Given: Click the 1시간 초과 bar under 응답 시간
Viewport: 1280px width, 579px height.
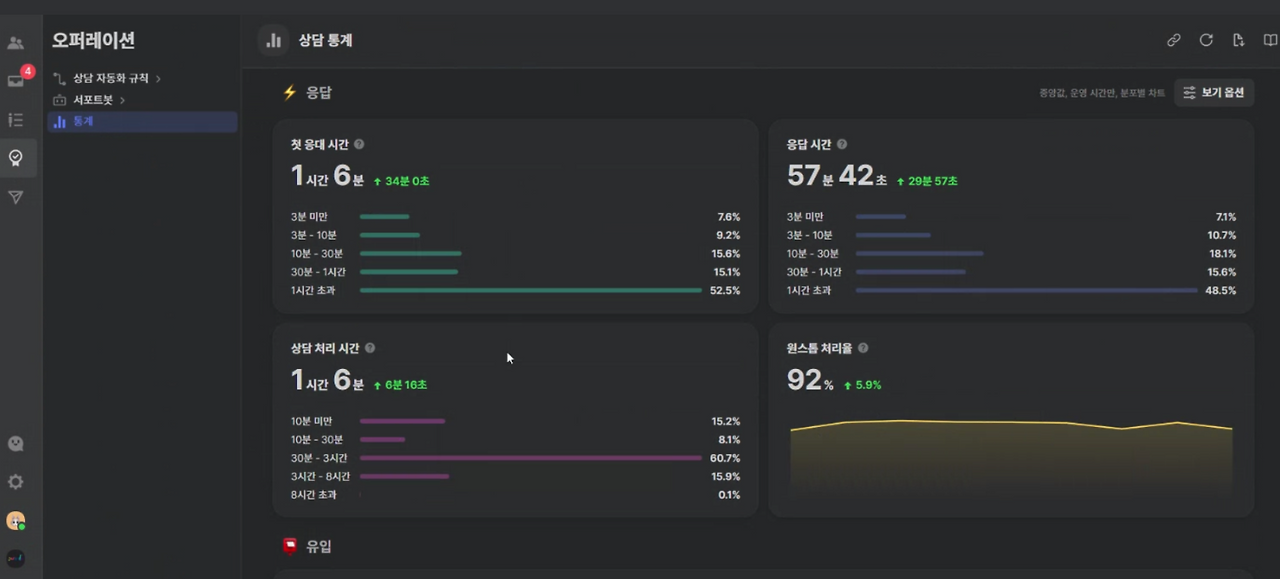Looking at the screenshot, I should pyautogui.click(x=1026, y=290).
